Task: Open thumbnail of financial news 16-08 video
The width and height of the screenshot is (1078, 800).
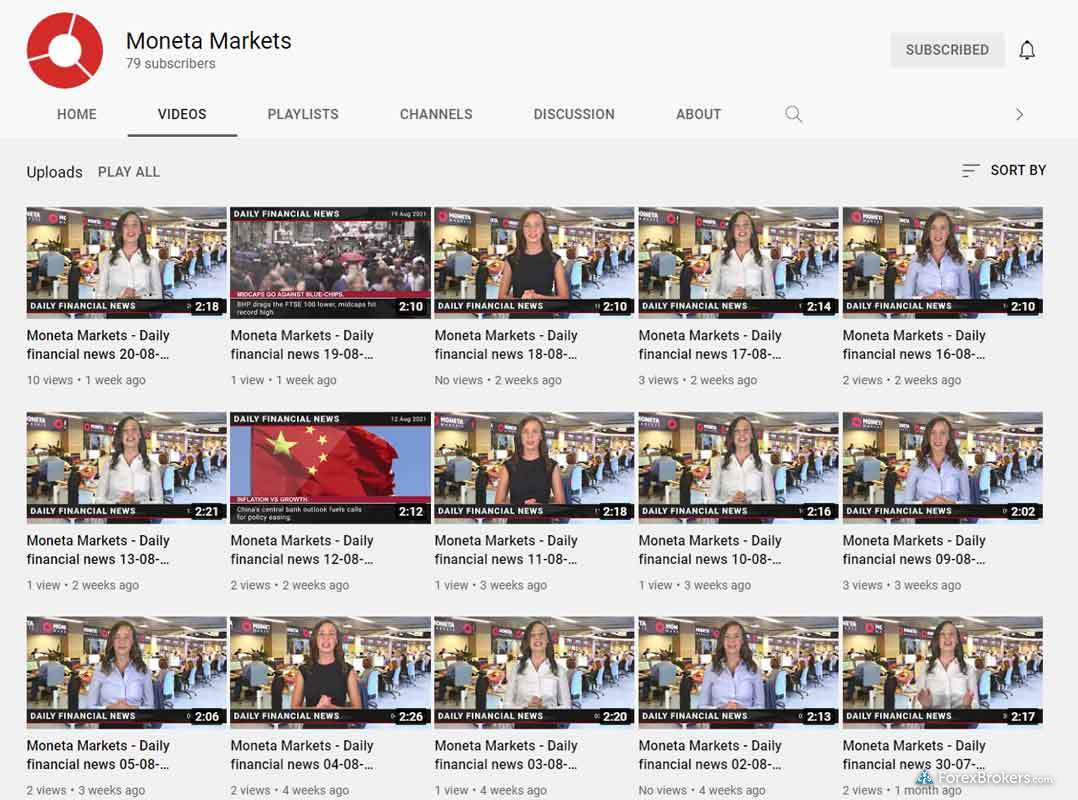Action: [943, 263]
